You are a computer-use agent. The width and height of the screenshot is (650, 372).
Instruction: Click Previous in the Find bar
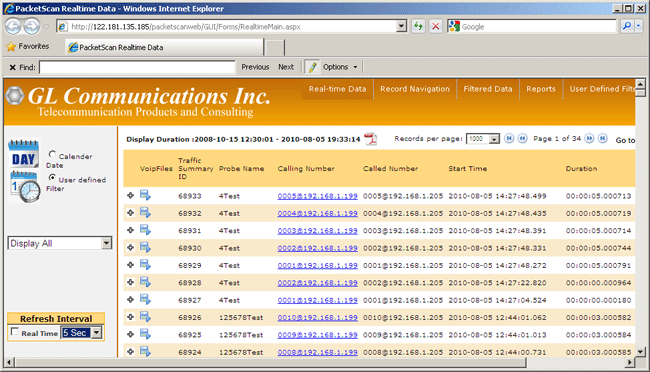coord(255,67)
